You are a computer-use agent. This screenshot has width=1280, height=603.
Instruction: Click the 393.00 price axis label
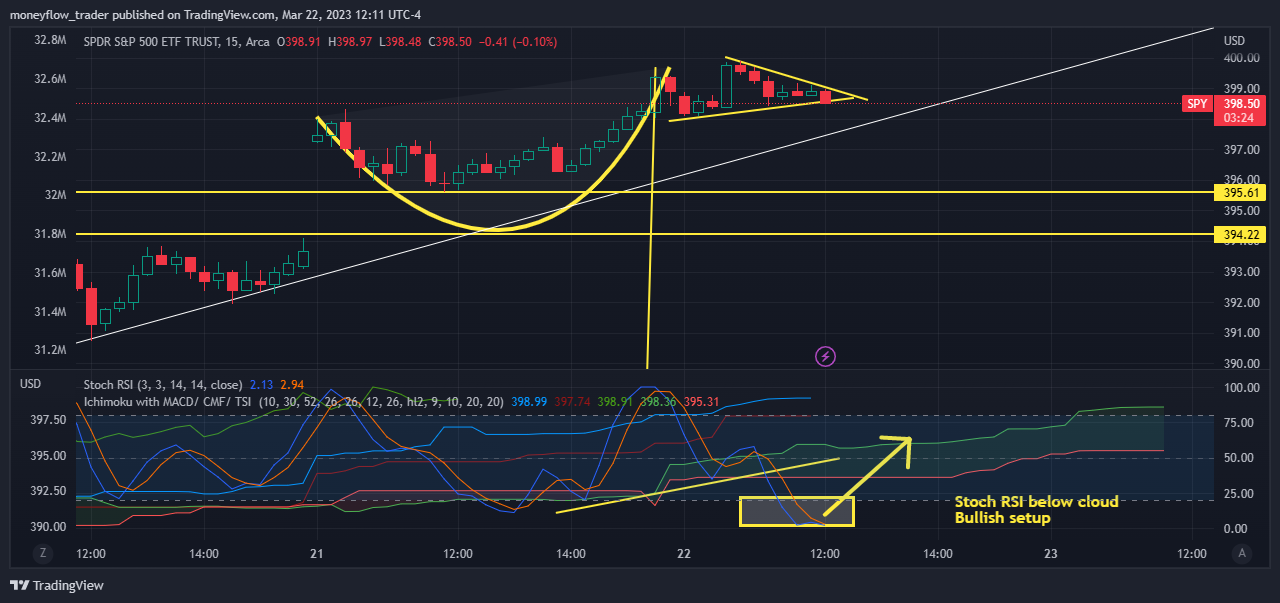pos(1241,272)
